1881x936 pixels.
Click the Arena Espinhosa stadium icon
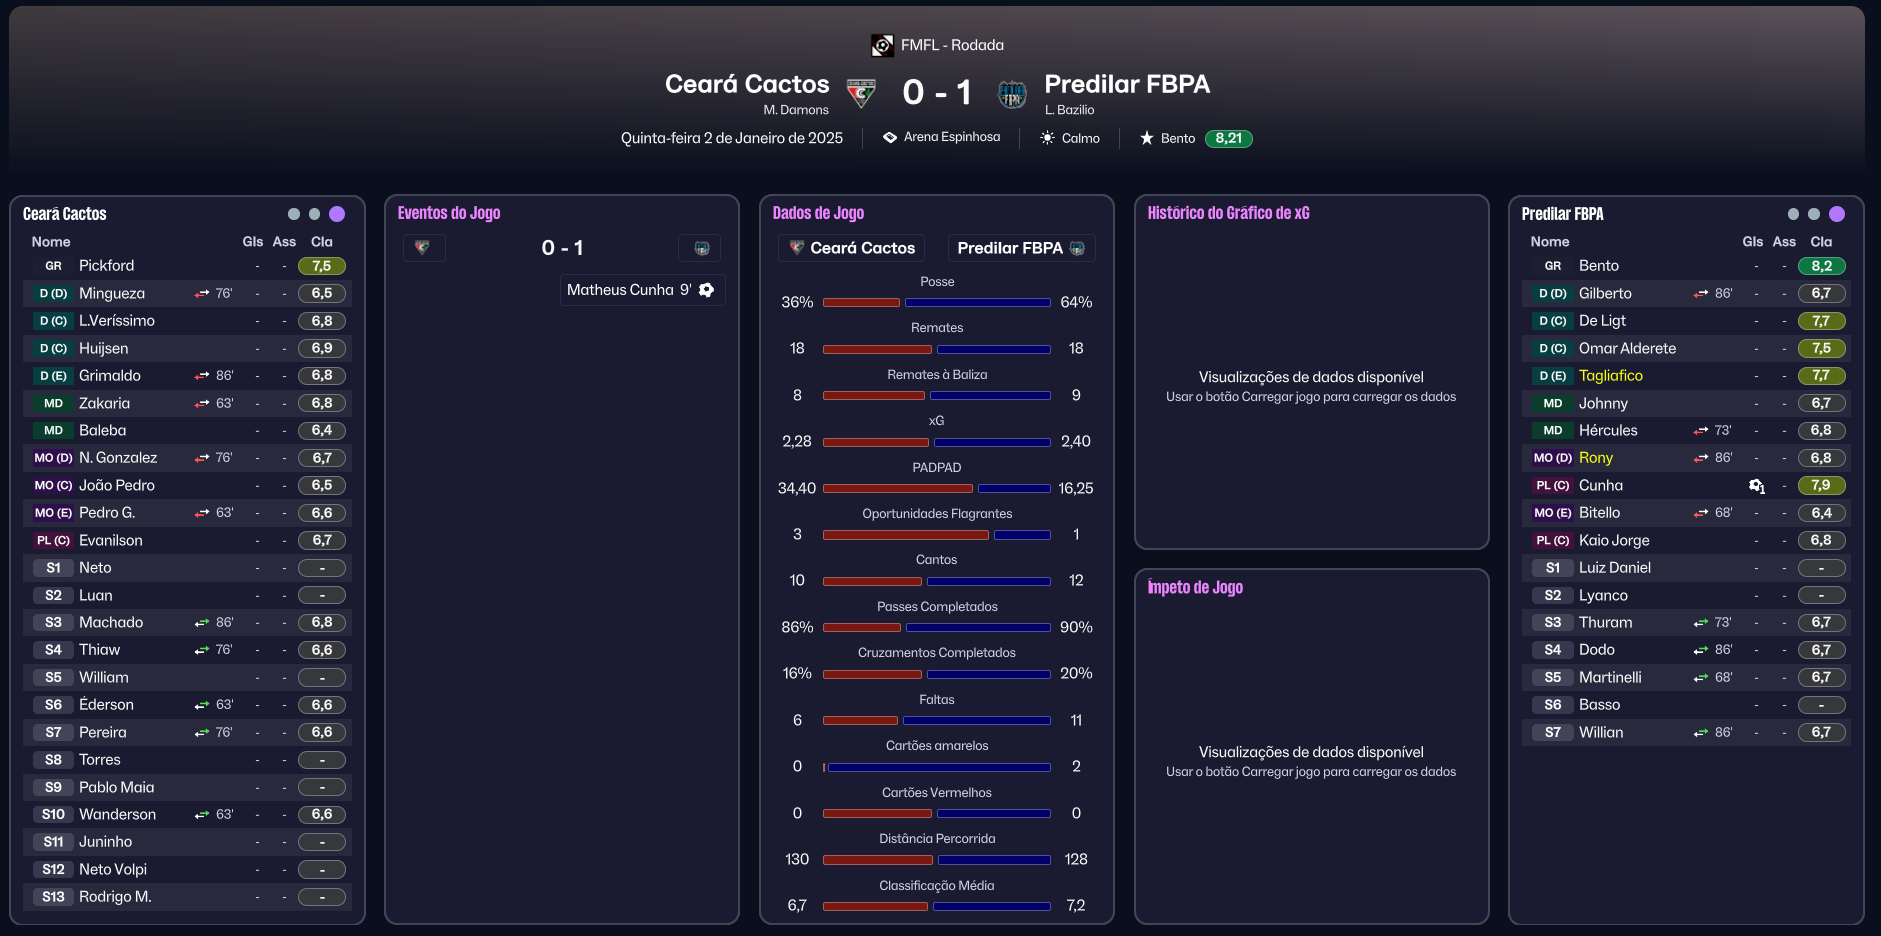click(x=890, y=137)
